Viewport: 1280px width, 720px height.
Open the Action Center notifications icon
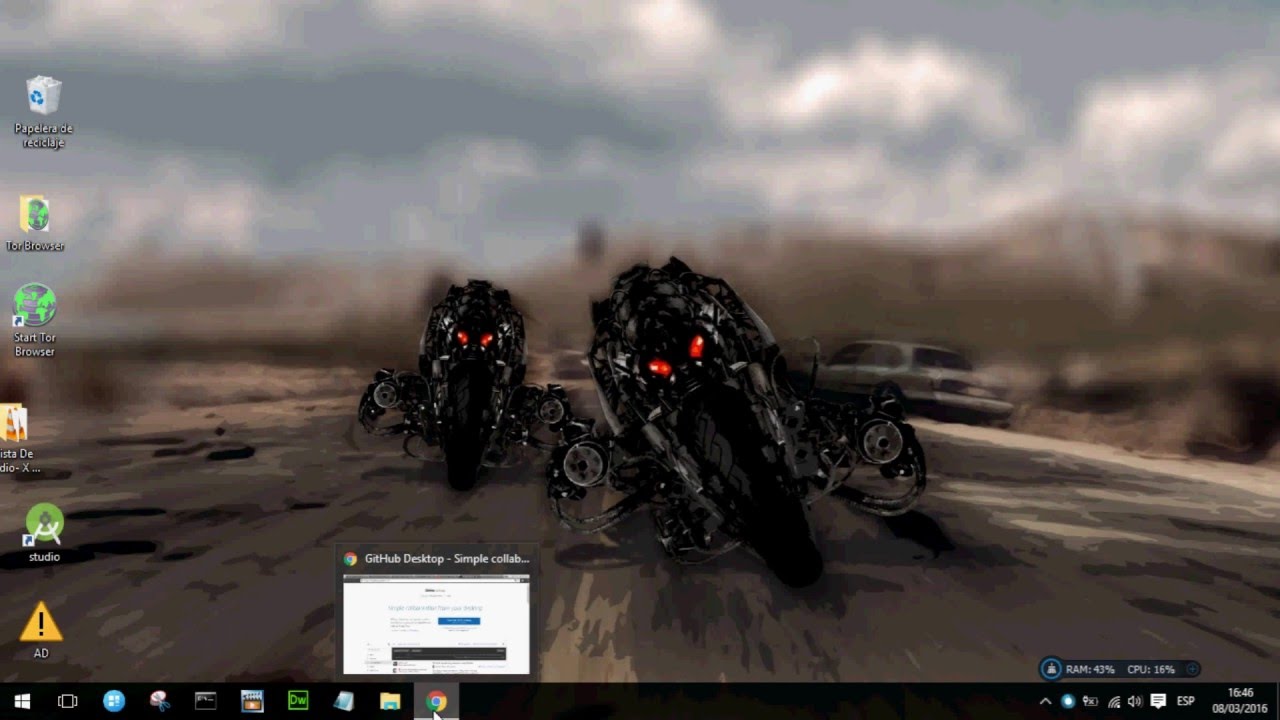coord(1158,701)
